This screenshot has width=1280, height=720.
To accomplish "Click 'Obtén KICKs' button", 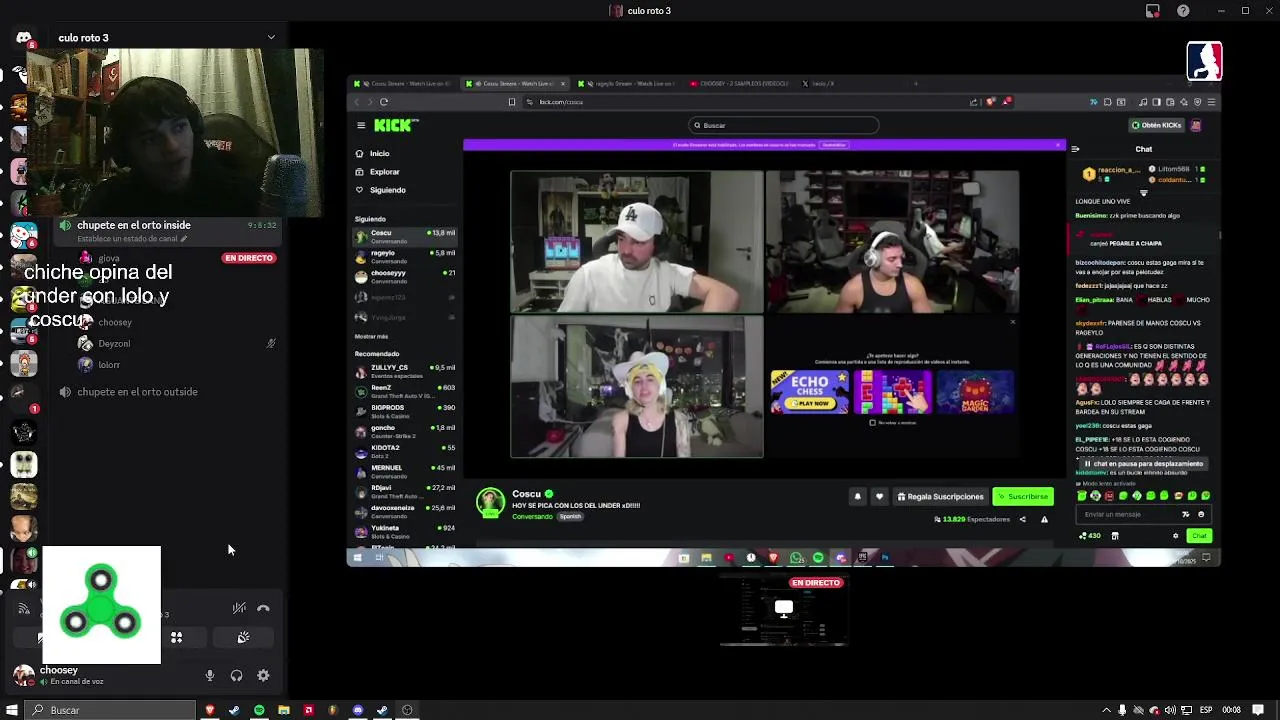I will 1156,125.
